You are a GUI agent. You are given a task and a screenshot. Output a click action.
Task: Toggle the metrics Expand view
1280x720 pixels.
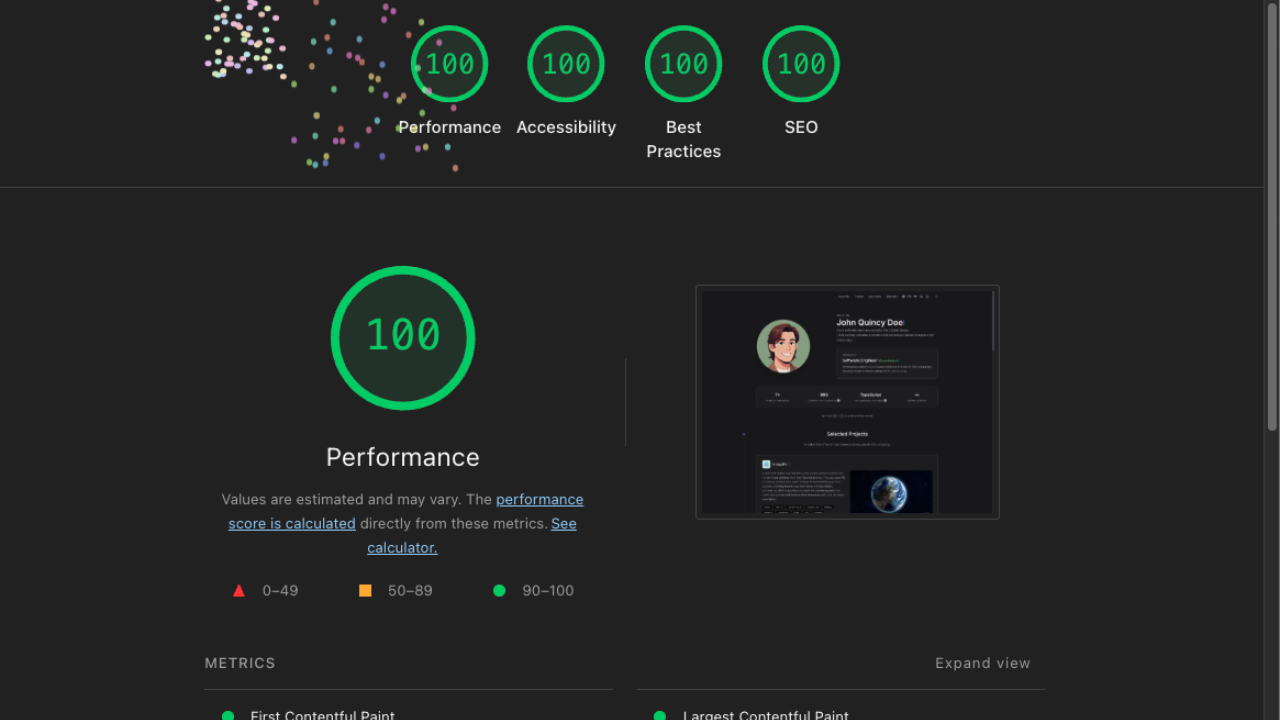(x=982, y=663)
